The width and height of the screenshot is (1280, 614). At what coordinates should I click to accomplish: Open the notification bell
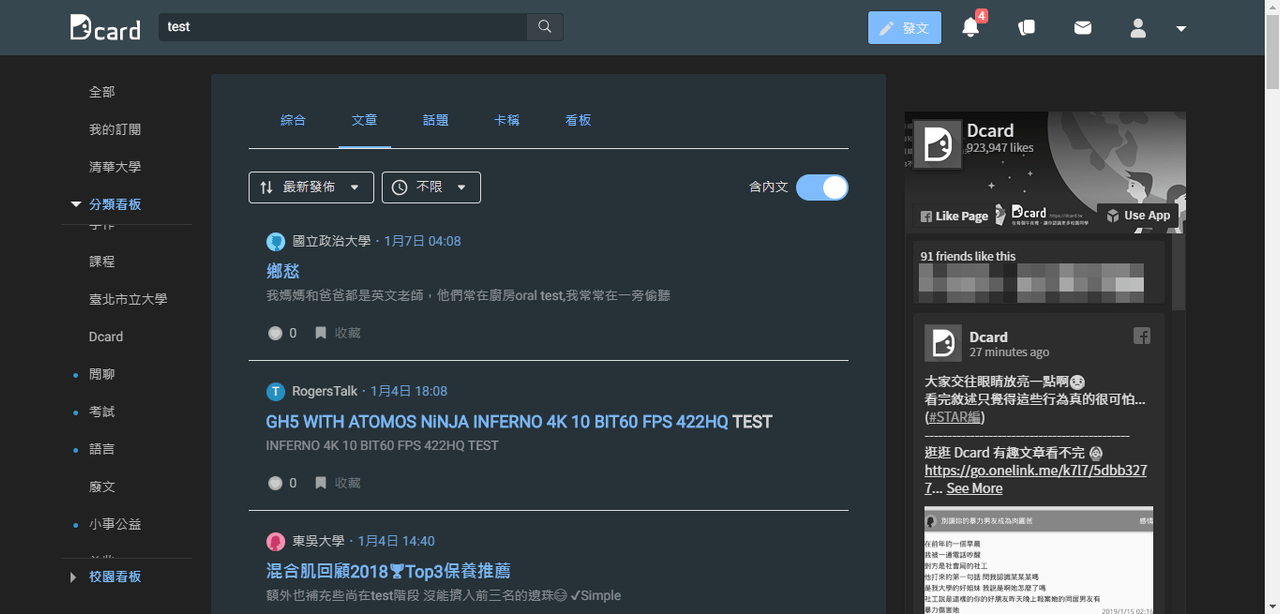(x=970, y=27)
